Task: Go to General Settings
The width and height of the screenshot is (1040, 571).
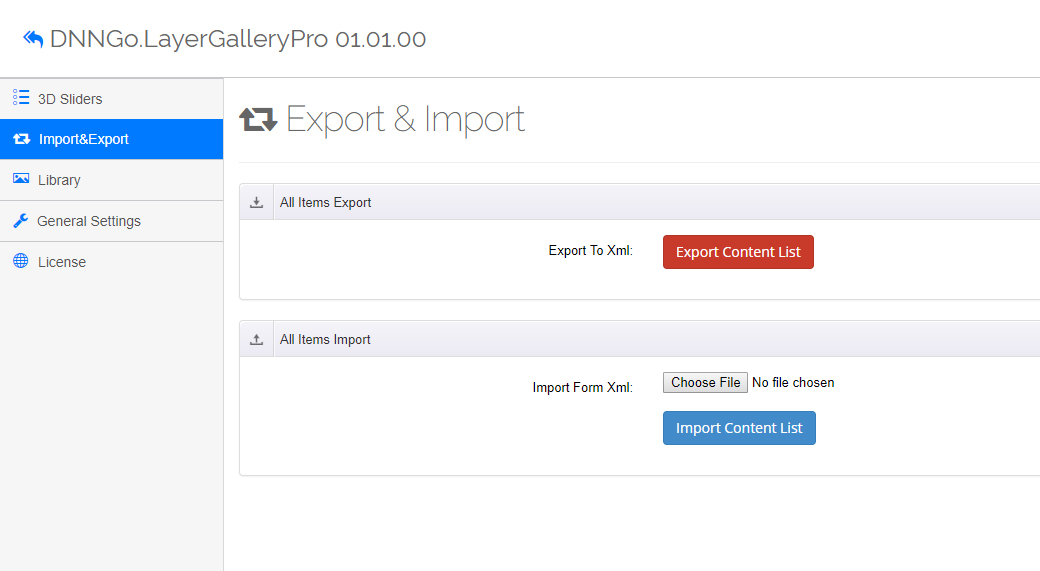Action: click(x=111, y=221)
